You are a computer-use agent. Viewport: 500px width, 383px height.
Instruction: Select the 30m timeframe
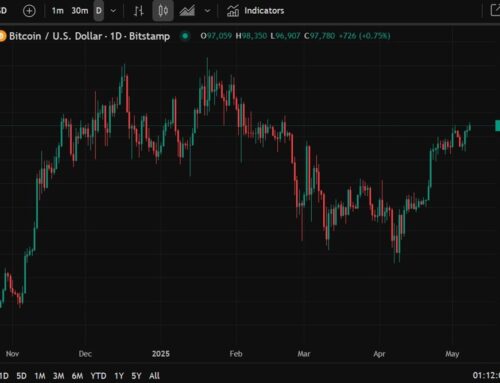[80, 11]
